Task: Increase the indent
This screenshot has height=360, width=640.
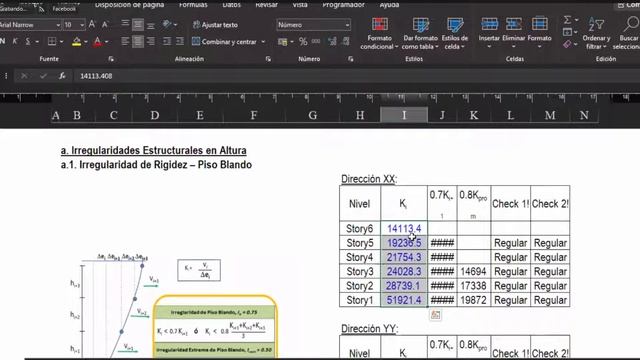Action: [180, 41]
